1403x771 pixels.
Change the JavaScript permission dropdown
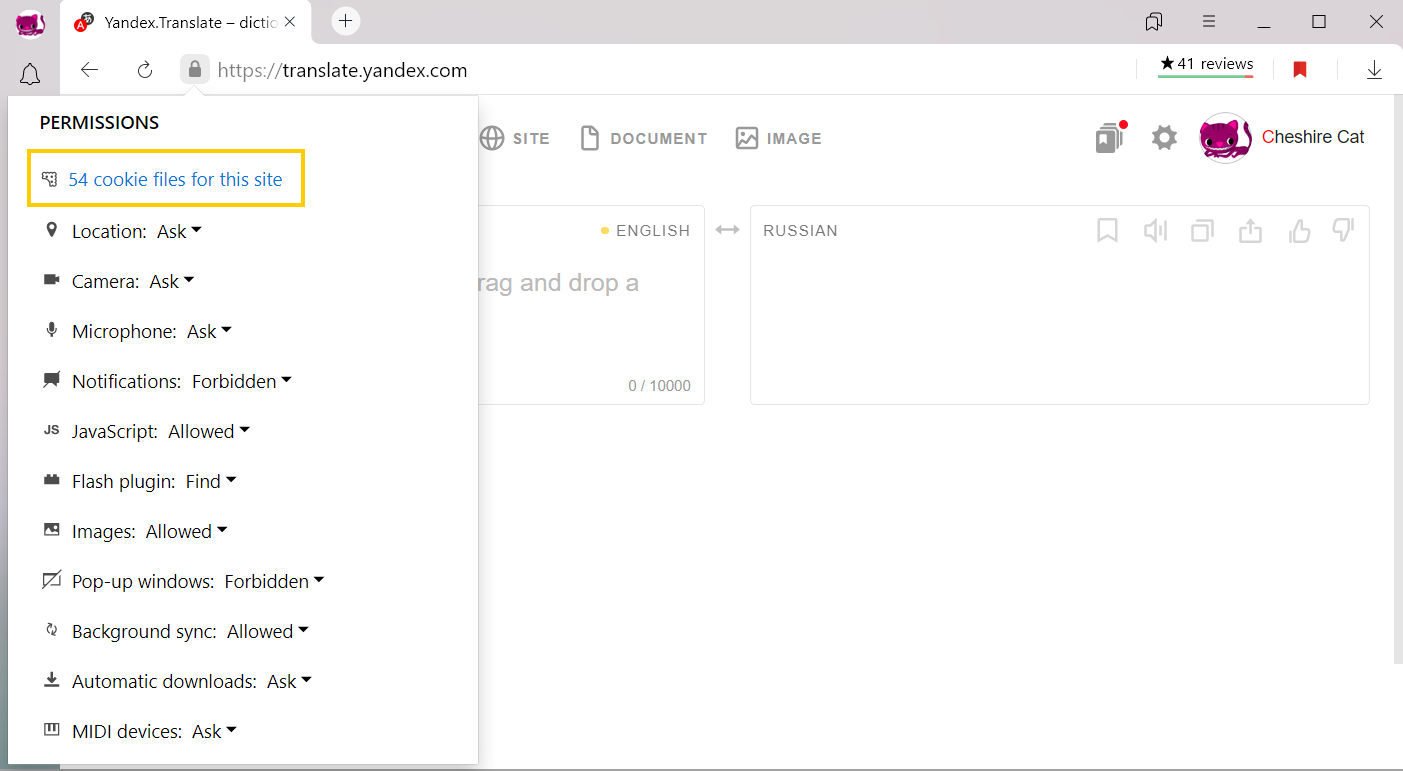(209, 431)
